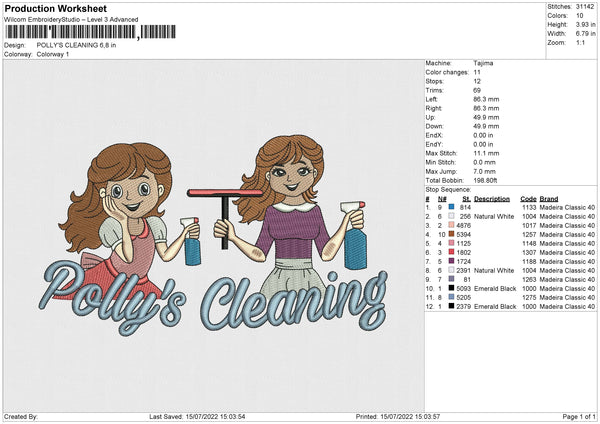Click the Right extent value 86.3 mm

(486, 108)
